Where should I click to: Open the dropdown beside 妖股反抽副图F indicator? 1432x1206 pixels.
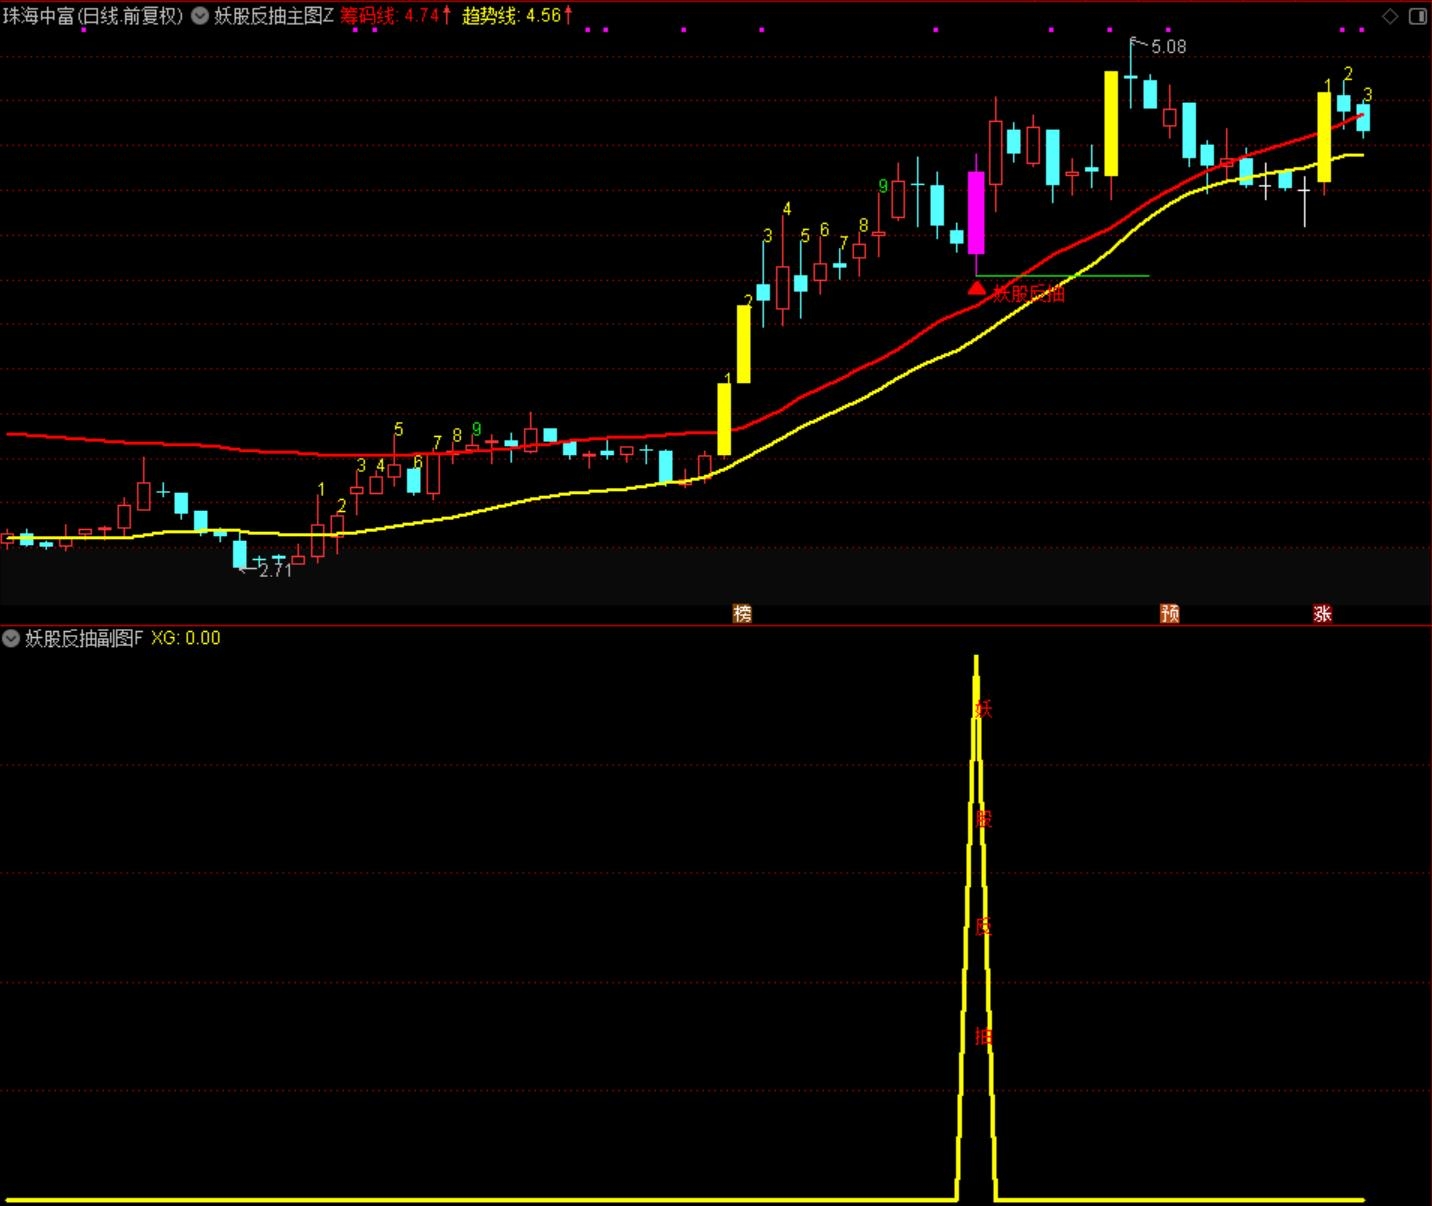coord(11,638)
